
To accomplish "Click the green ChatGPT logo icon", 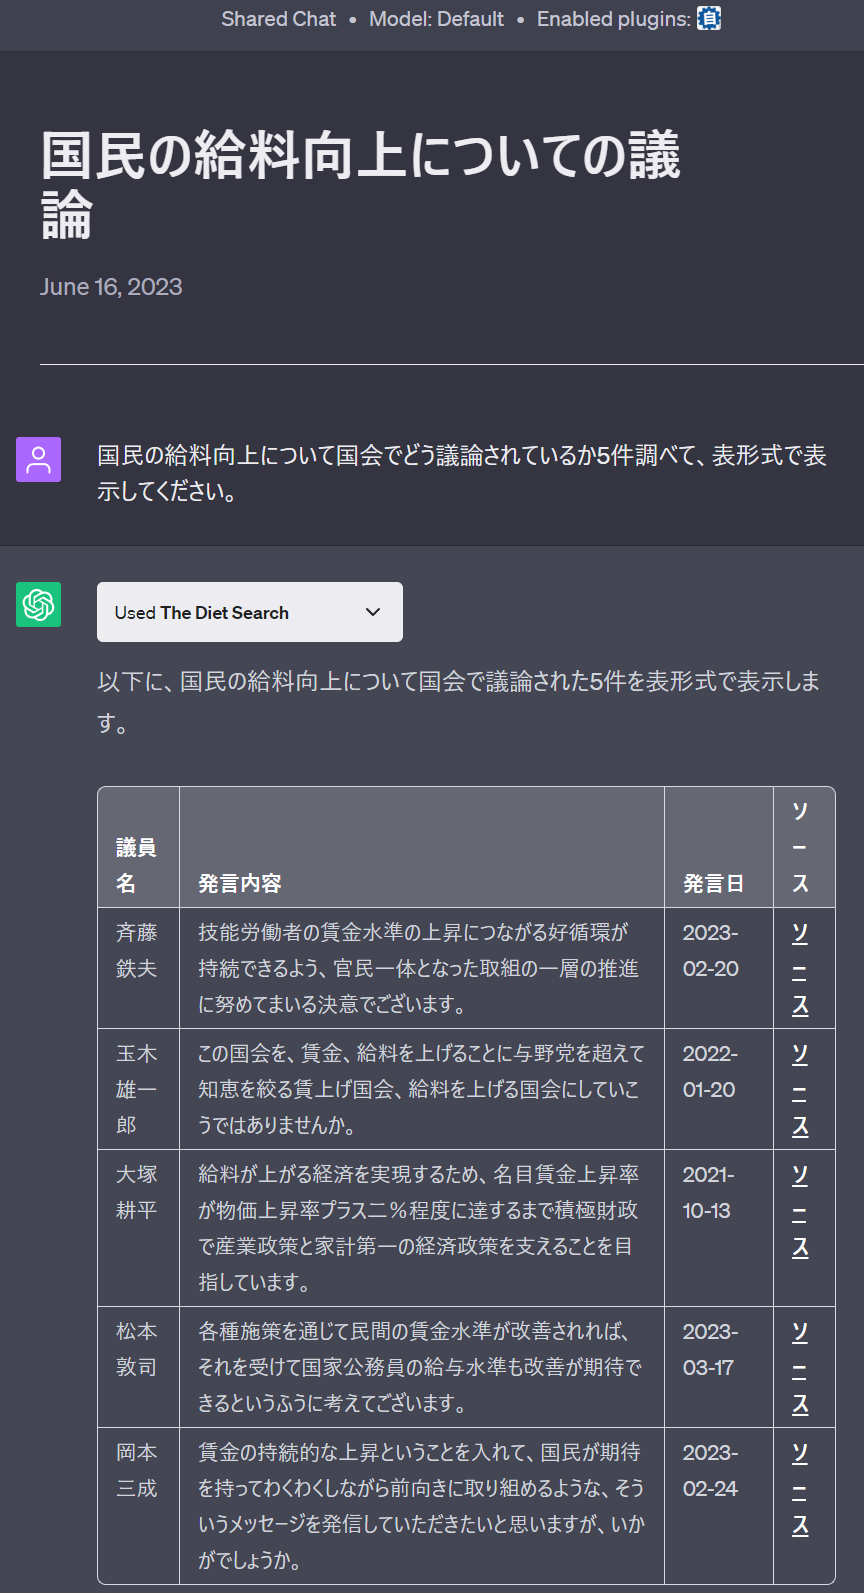I will click(38, 605).
